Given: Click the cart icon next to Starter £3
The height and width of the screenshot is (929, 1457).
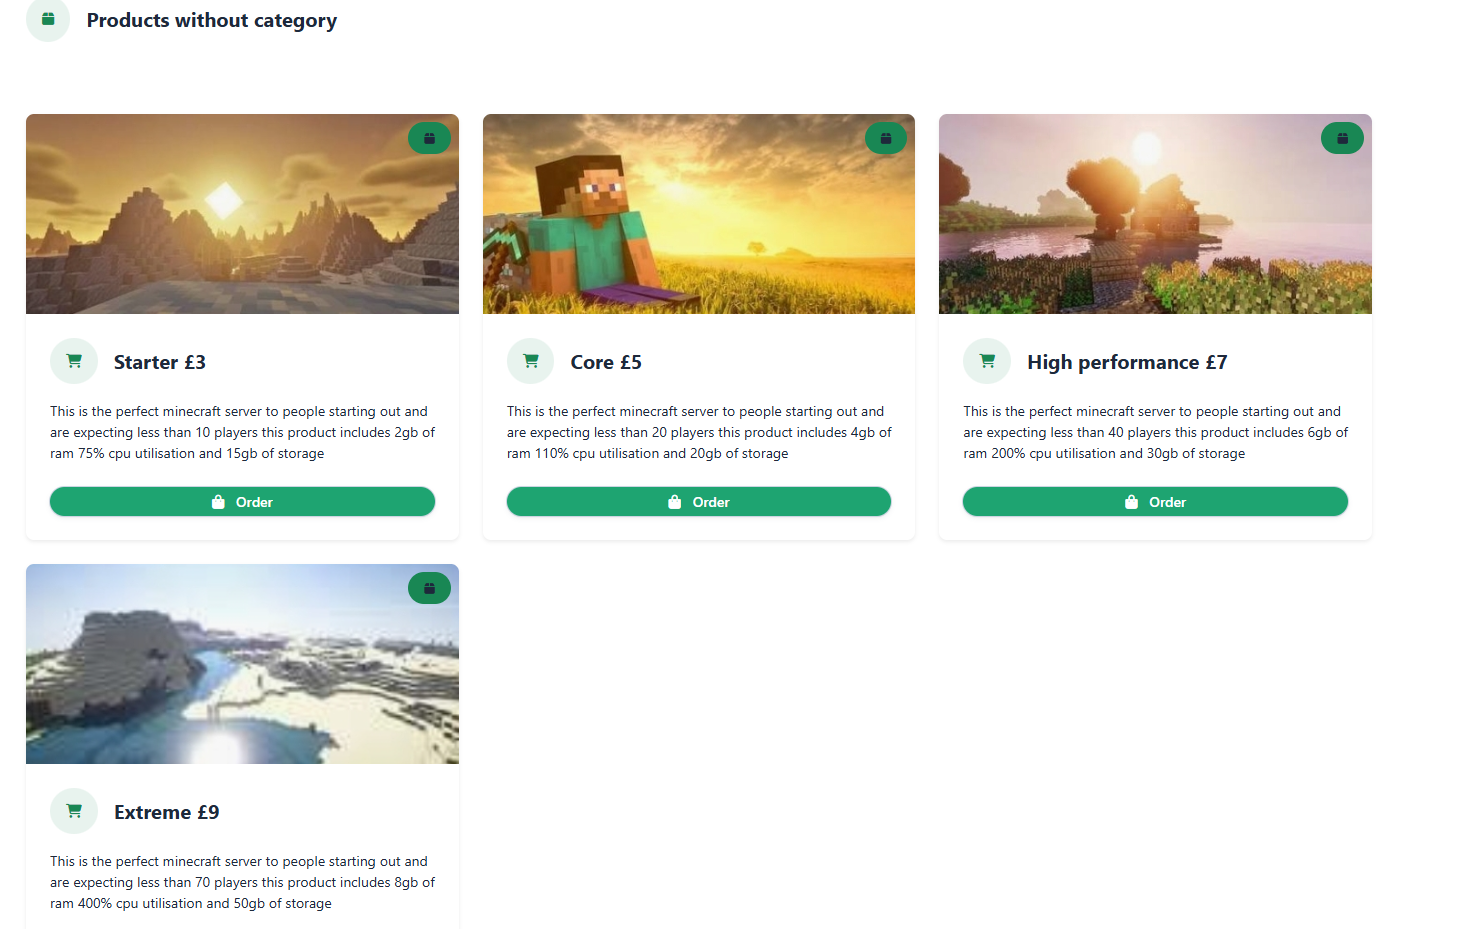Looking at the screenshot, I should point(74,361).
